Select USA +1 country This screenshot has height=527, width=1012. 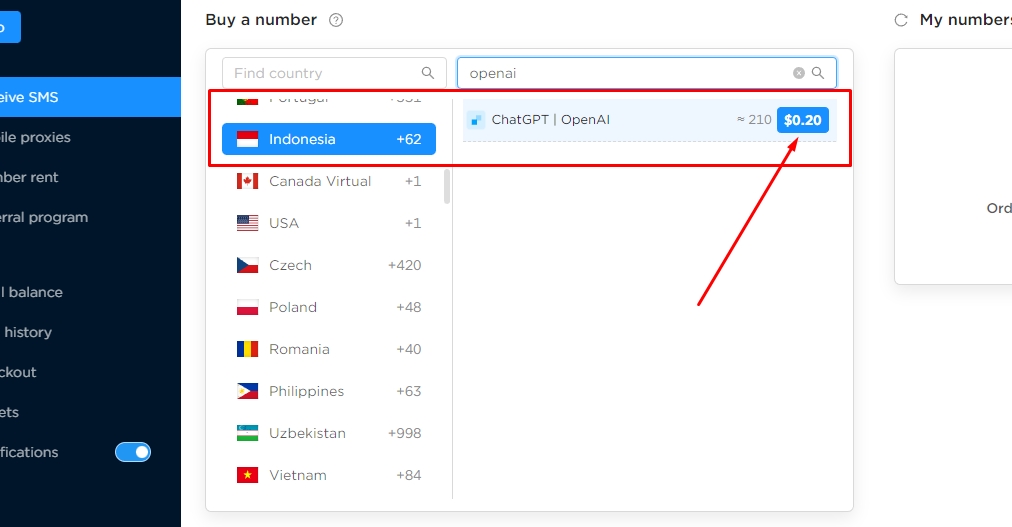[x=329, y=223]
